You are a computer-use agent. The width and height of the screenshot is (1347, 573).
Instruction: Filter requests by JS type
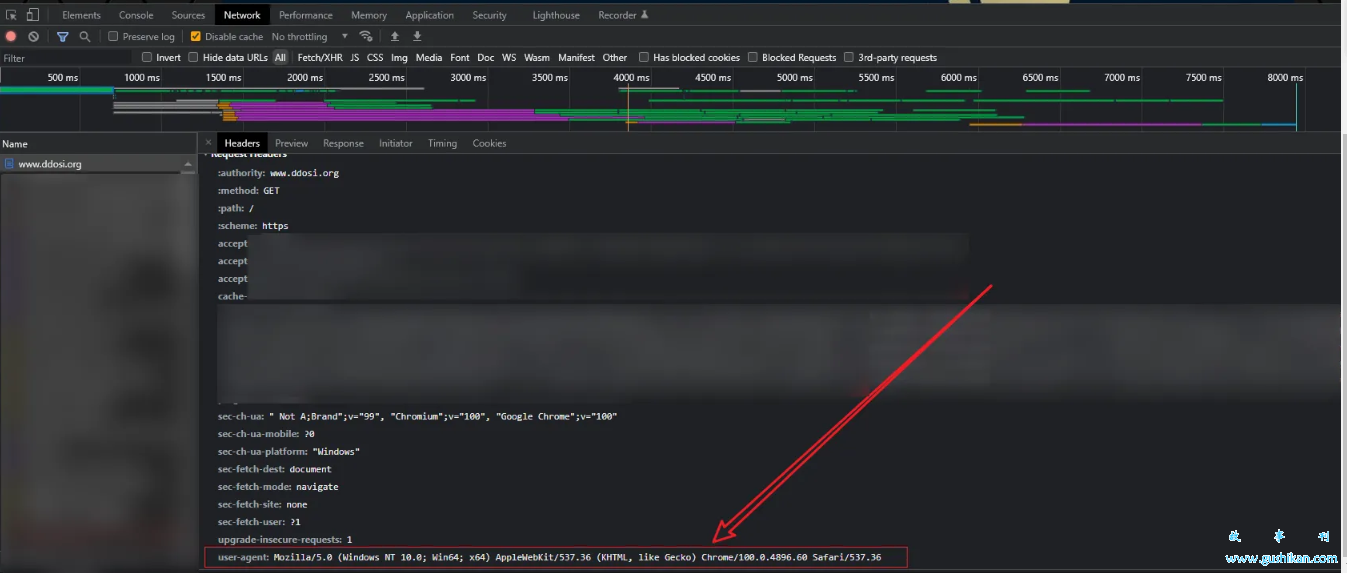point(354,58)
